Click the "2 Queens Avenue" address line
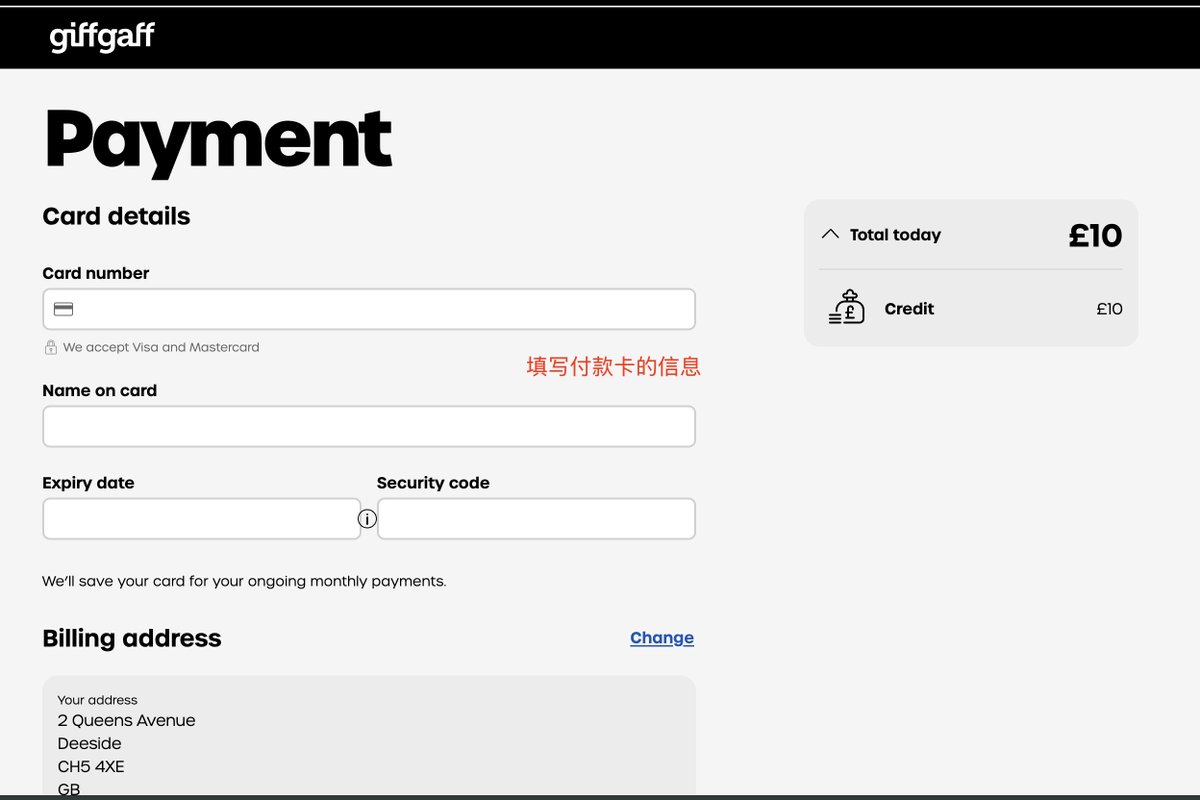Image resolution: width=1200 pixels, height=800 pixels. point(126,721)
